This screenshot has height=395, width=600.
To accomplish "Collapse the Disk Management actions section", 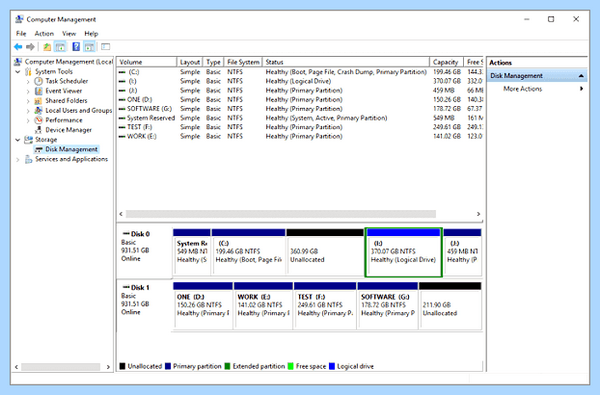I will coord(581,76).
